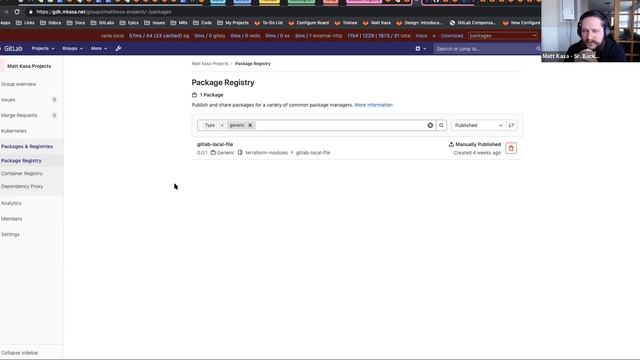Expand the Groups dropdown in navbar

(x=72, y=49)
